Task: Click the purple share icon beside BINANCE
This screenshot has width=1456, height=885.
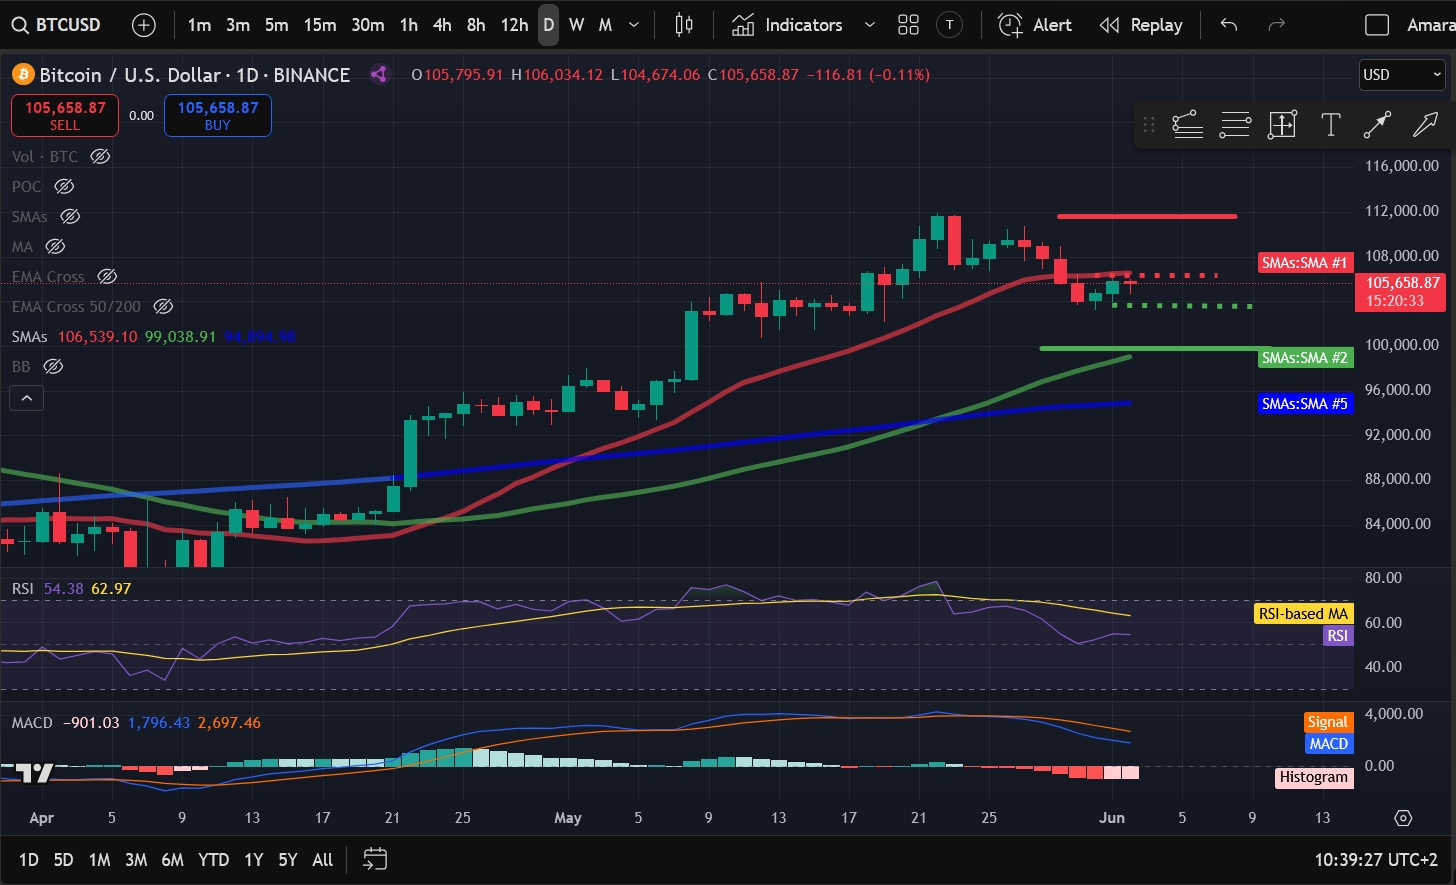Action: point(379,74)
